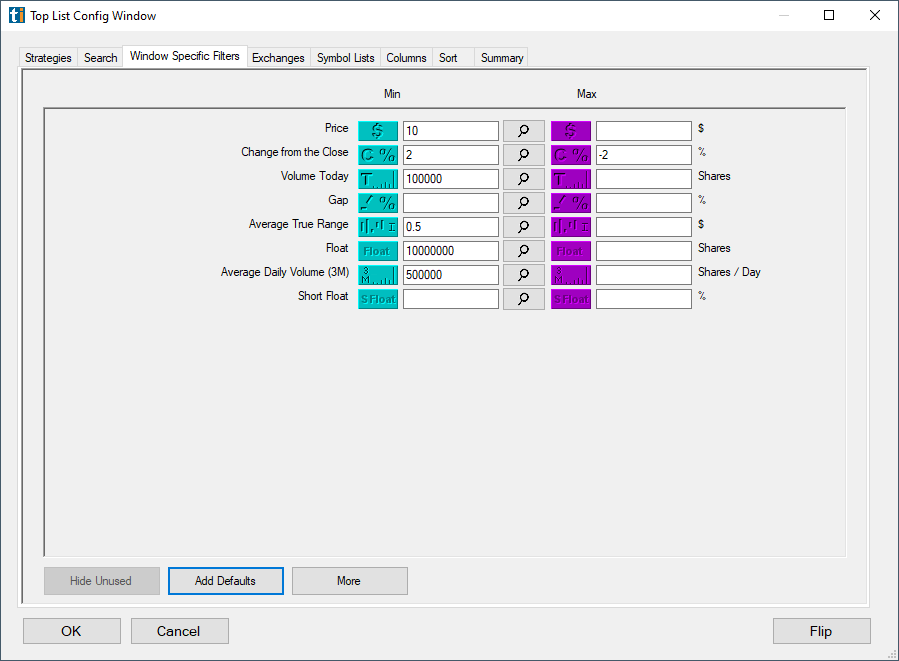Switch to the Exchanges tab
Screen dimensions: 899x661
(278, 57)
